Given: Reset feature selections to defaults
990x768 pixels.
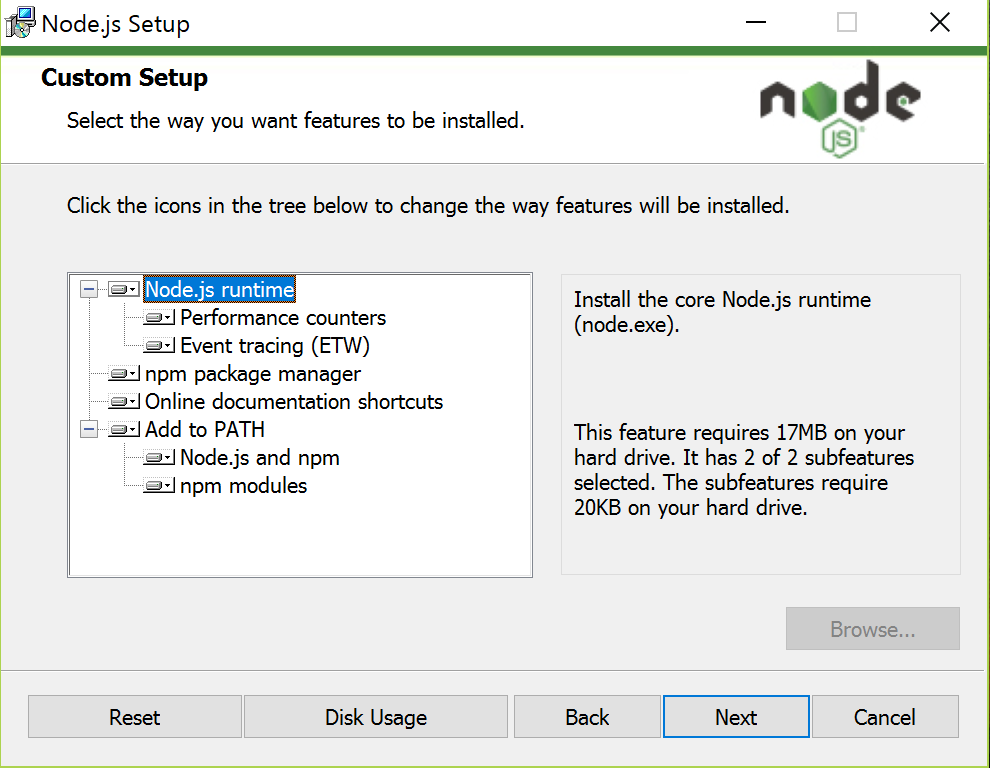Looking at the screenshot, I should (x=134, y=716).
